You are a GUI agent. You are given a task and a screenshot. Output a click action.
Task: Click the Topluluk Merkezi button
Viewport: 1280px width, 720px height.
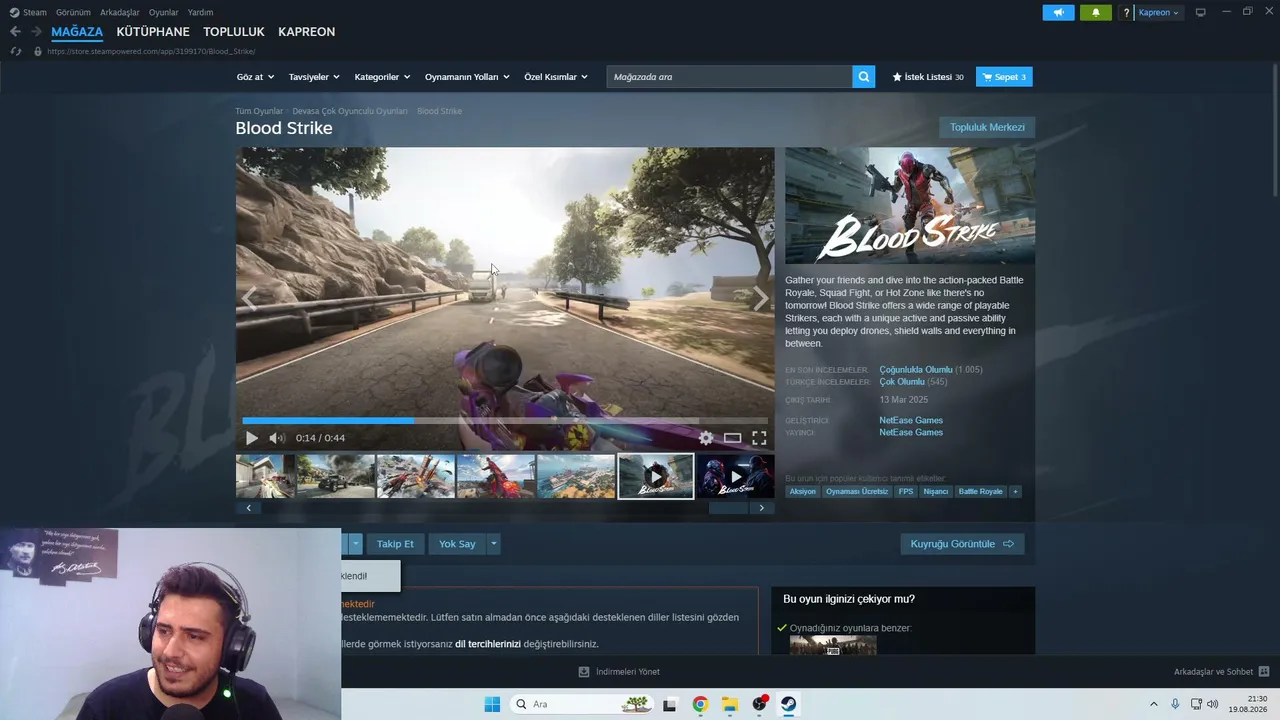coord(987,128)
